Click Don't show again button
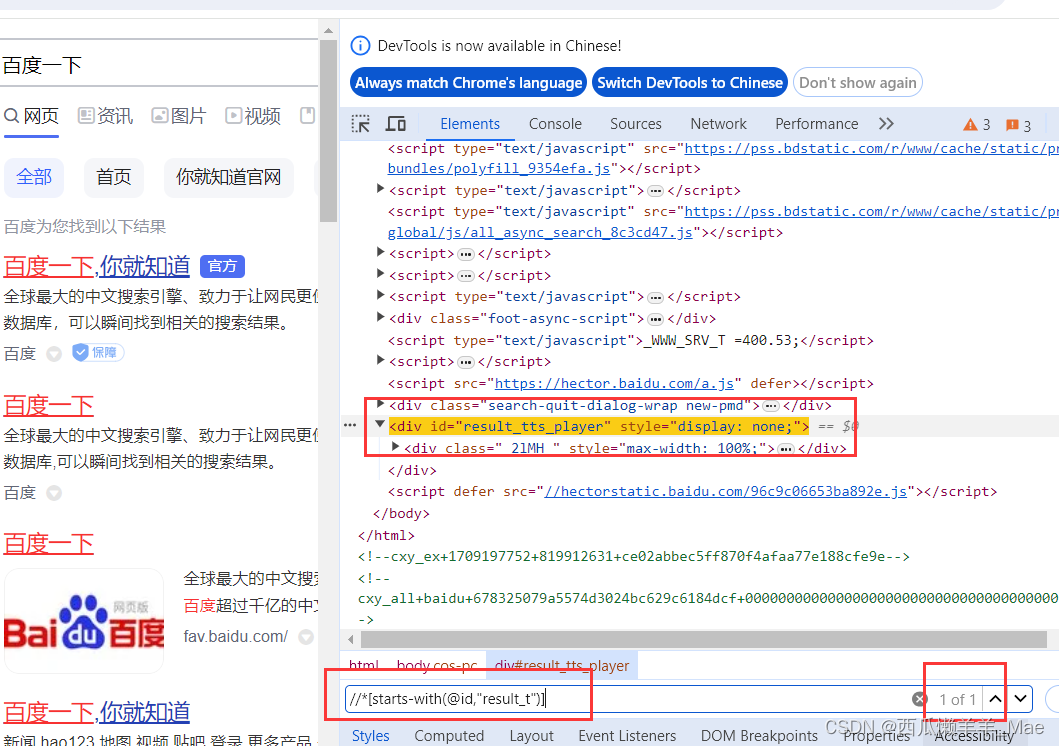The height and width of the screenshot is (746, 1059). (x=858, y=83)
